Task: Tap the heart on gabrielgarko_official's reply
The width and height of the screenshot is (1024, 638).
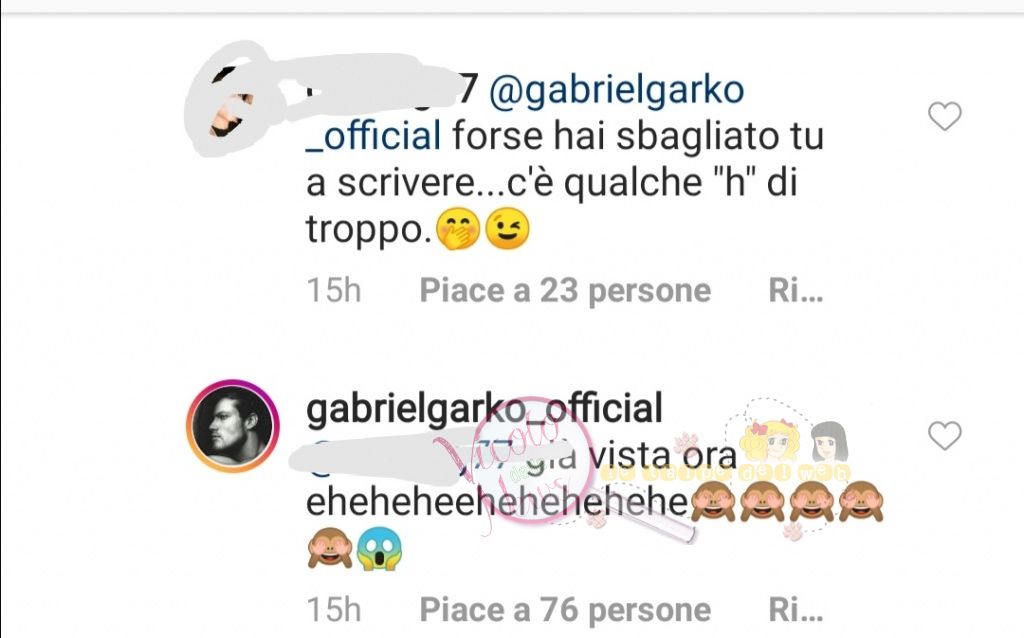Action: click(x=944, y=436)
